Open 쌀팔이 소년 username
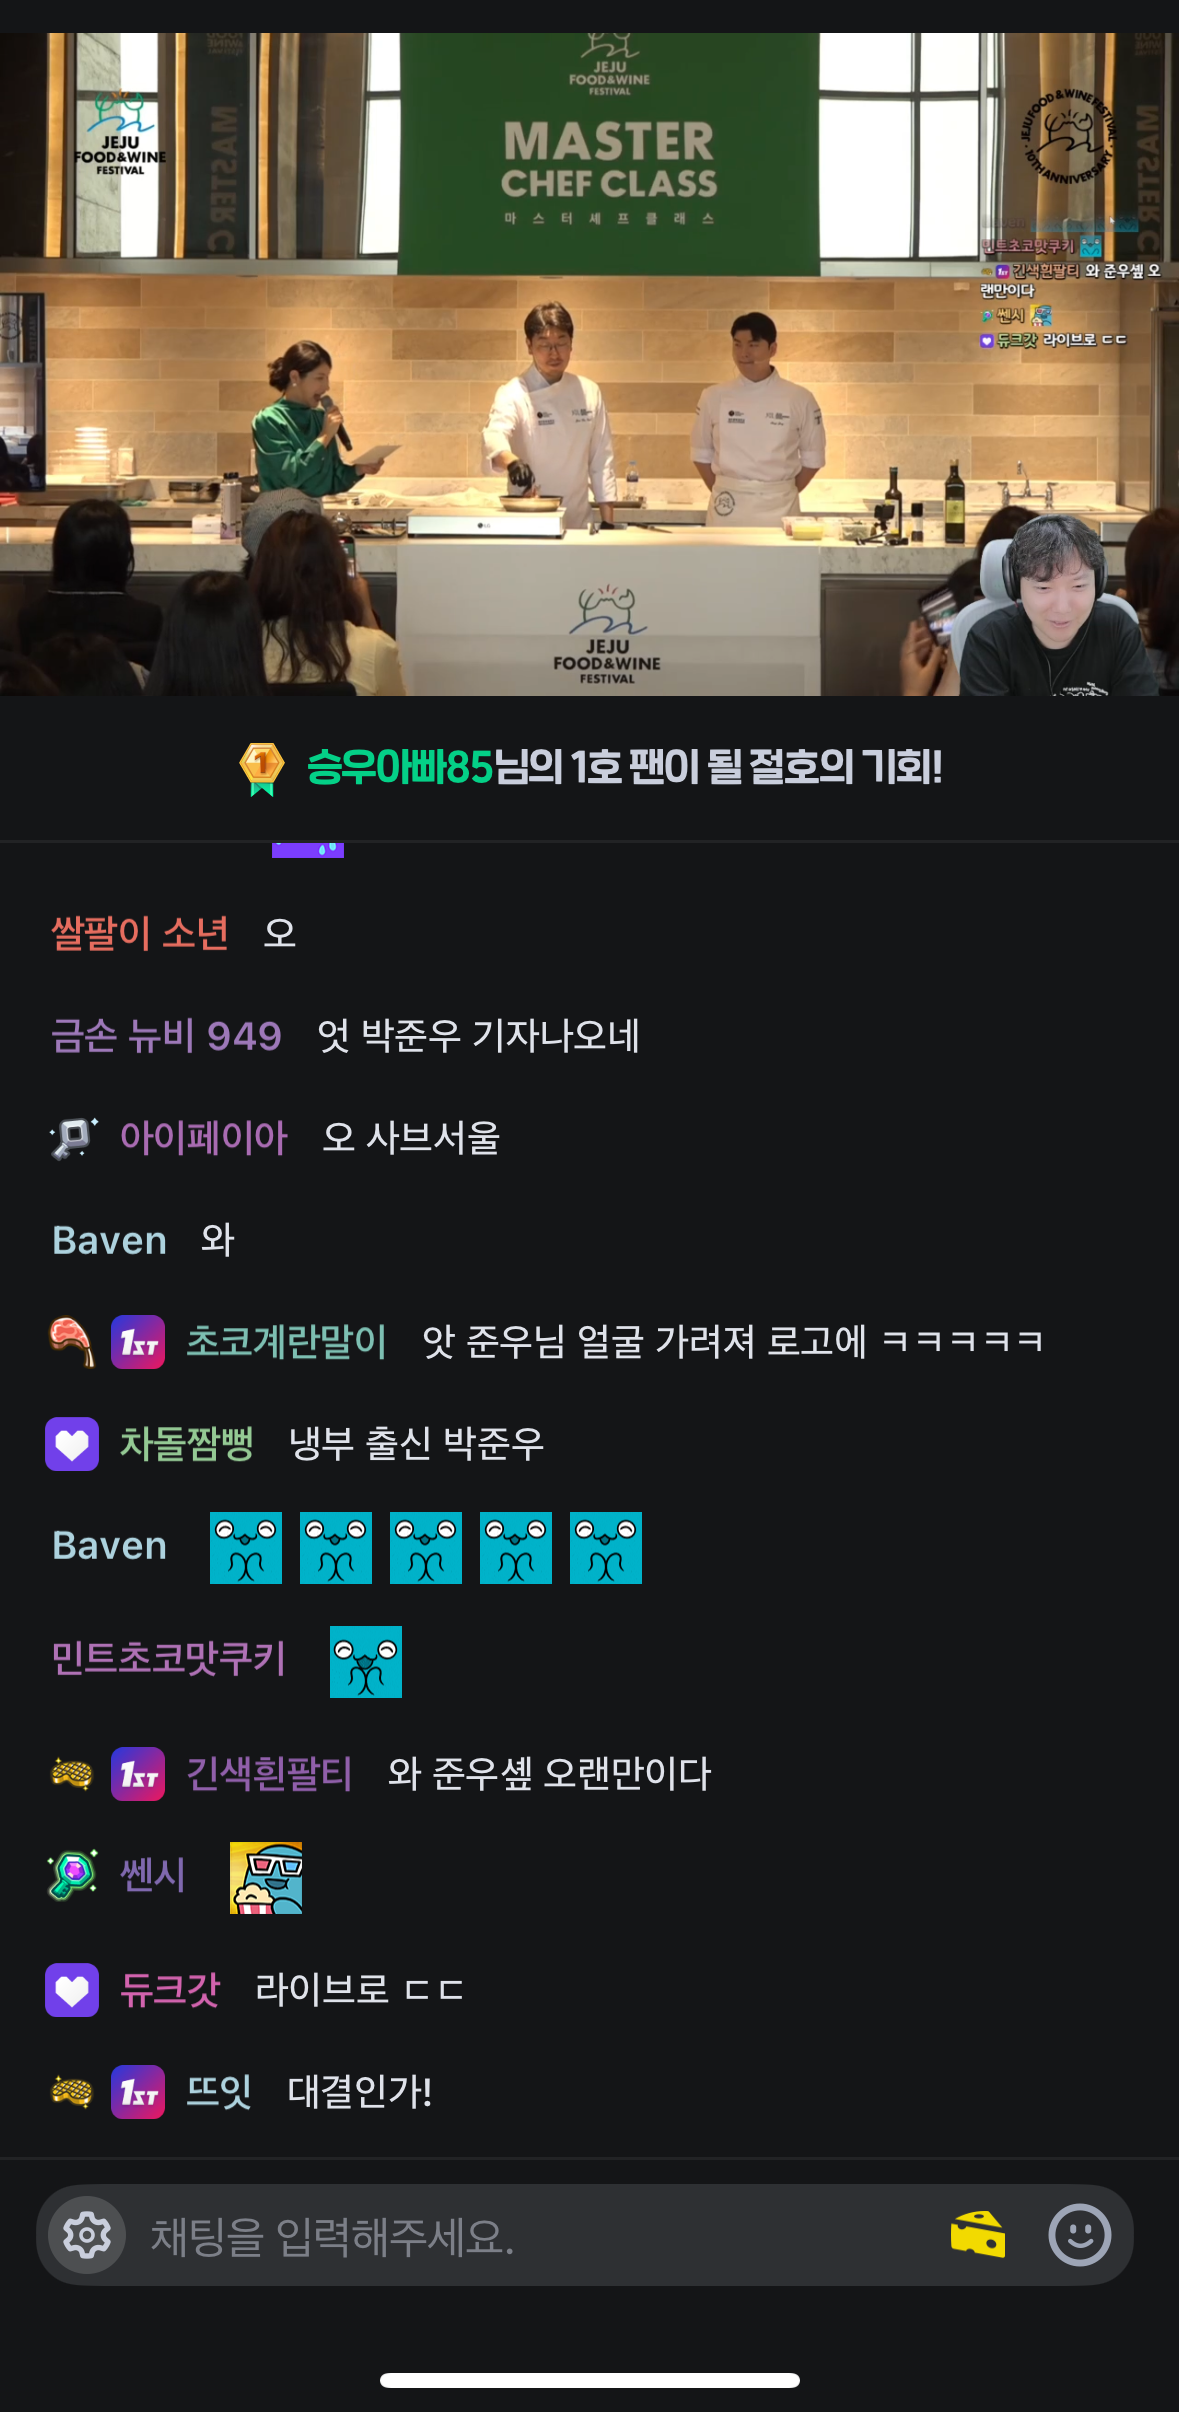This screenshot has width=1179, height=2412. [x=140, y=933]
